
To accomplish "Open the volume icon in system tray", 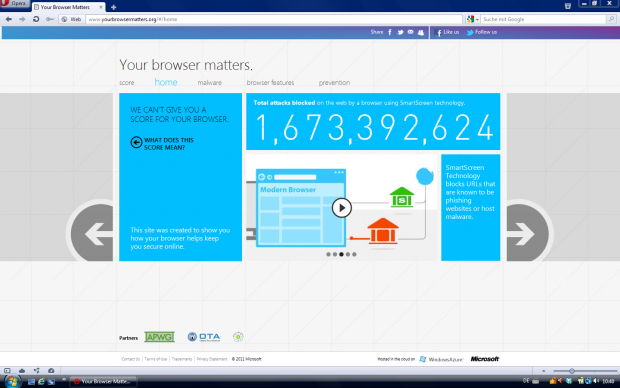I will coord(596,381).
